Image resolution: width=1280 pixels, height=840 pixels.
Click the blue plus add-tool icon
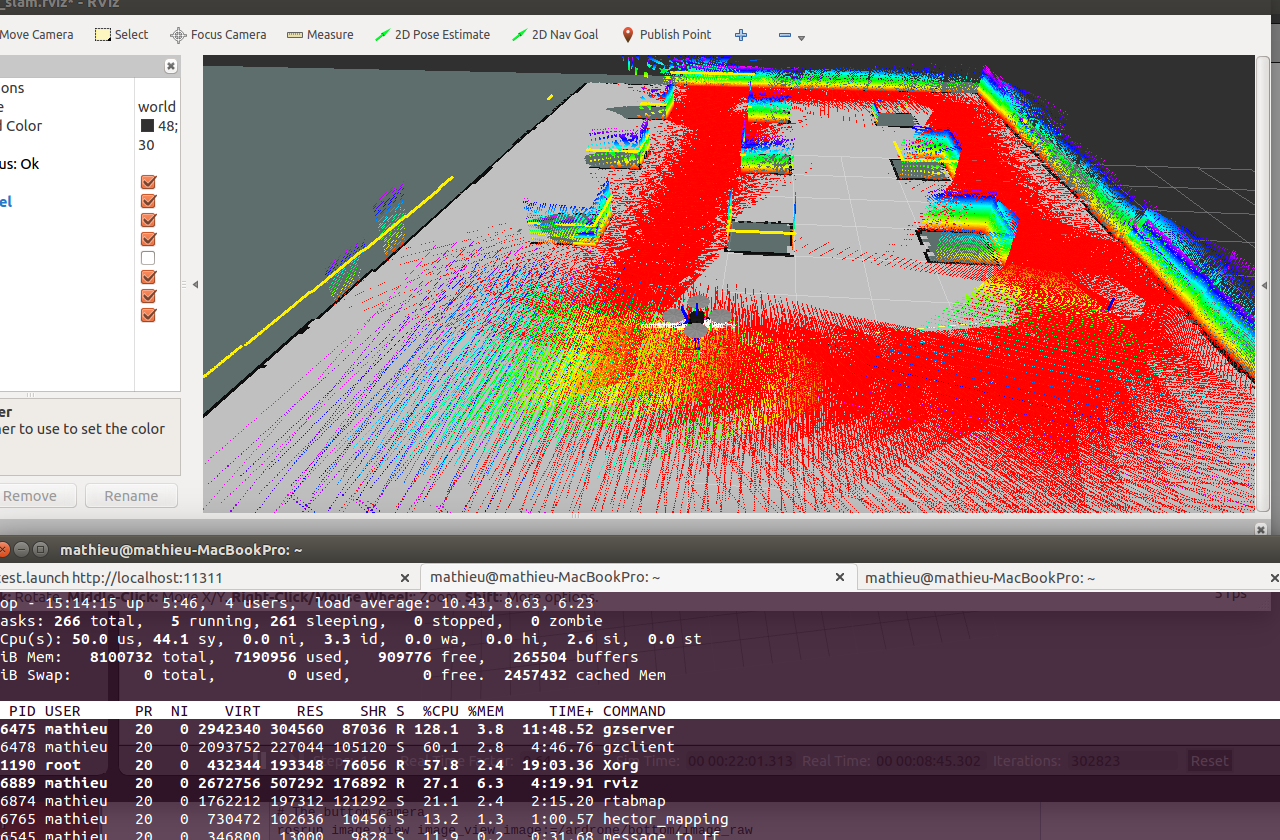pyautogui.click(x=741, y=35)
